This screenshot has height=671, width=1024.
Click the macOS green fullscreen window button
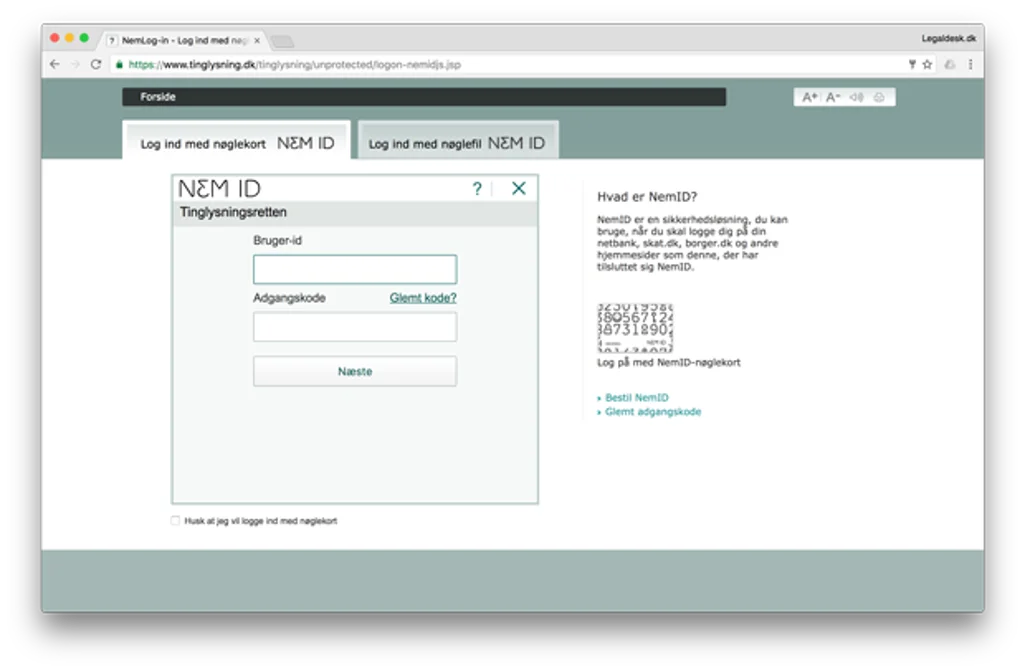point(84,38)
